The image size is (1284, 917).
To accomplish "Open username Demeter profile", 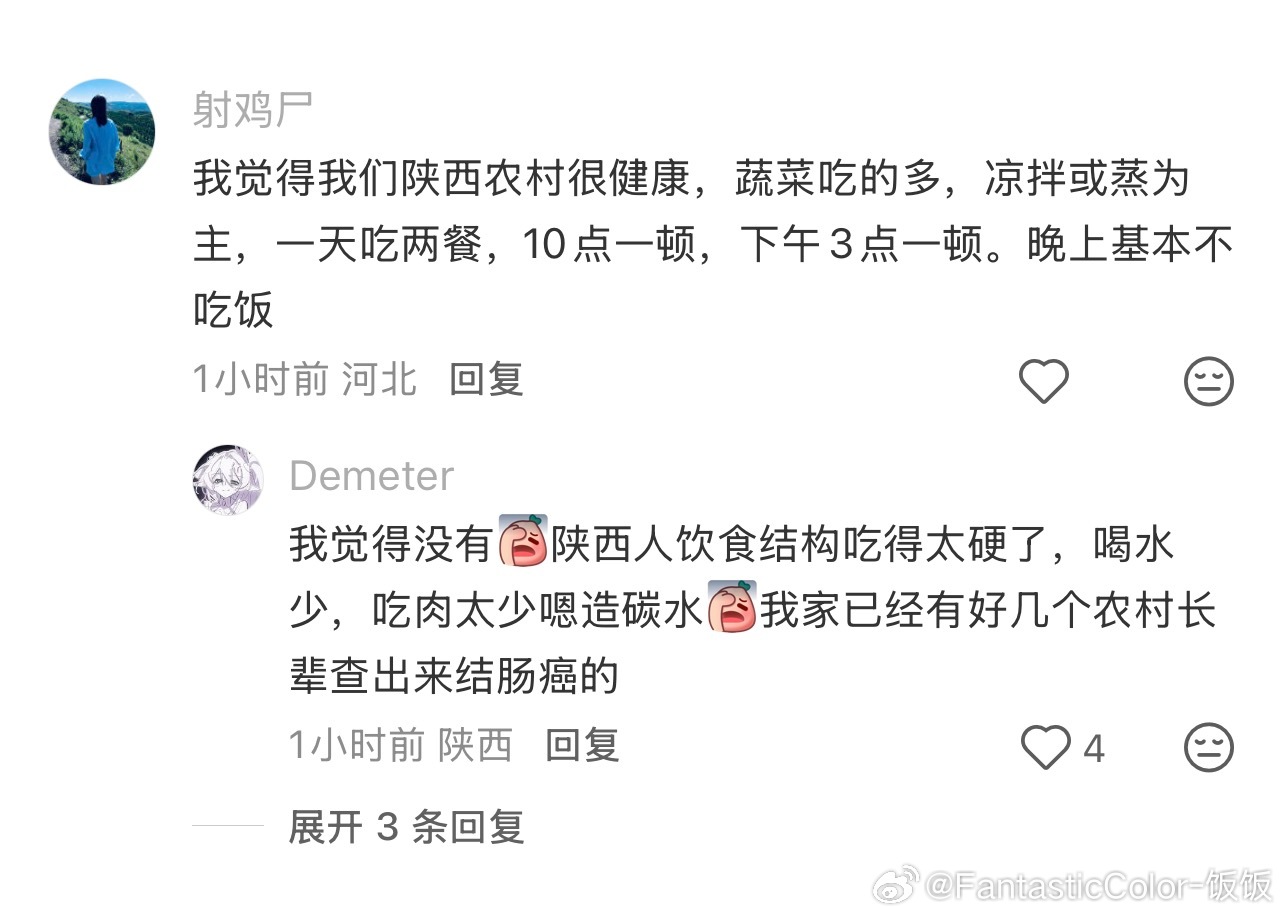I will [x=372, y=476].
